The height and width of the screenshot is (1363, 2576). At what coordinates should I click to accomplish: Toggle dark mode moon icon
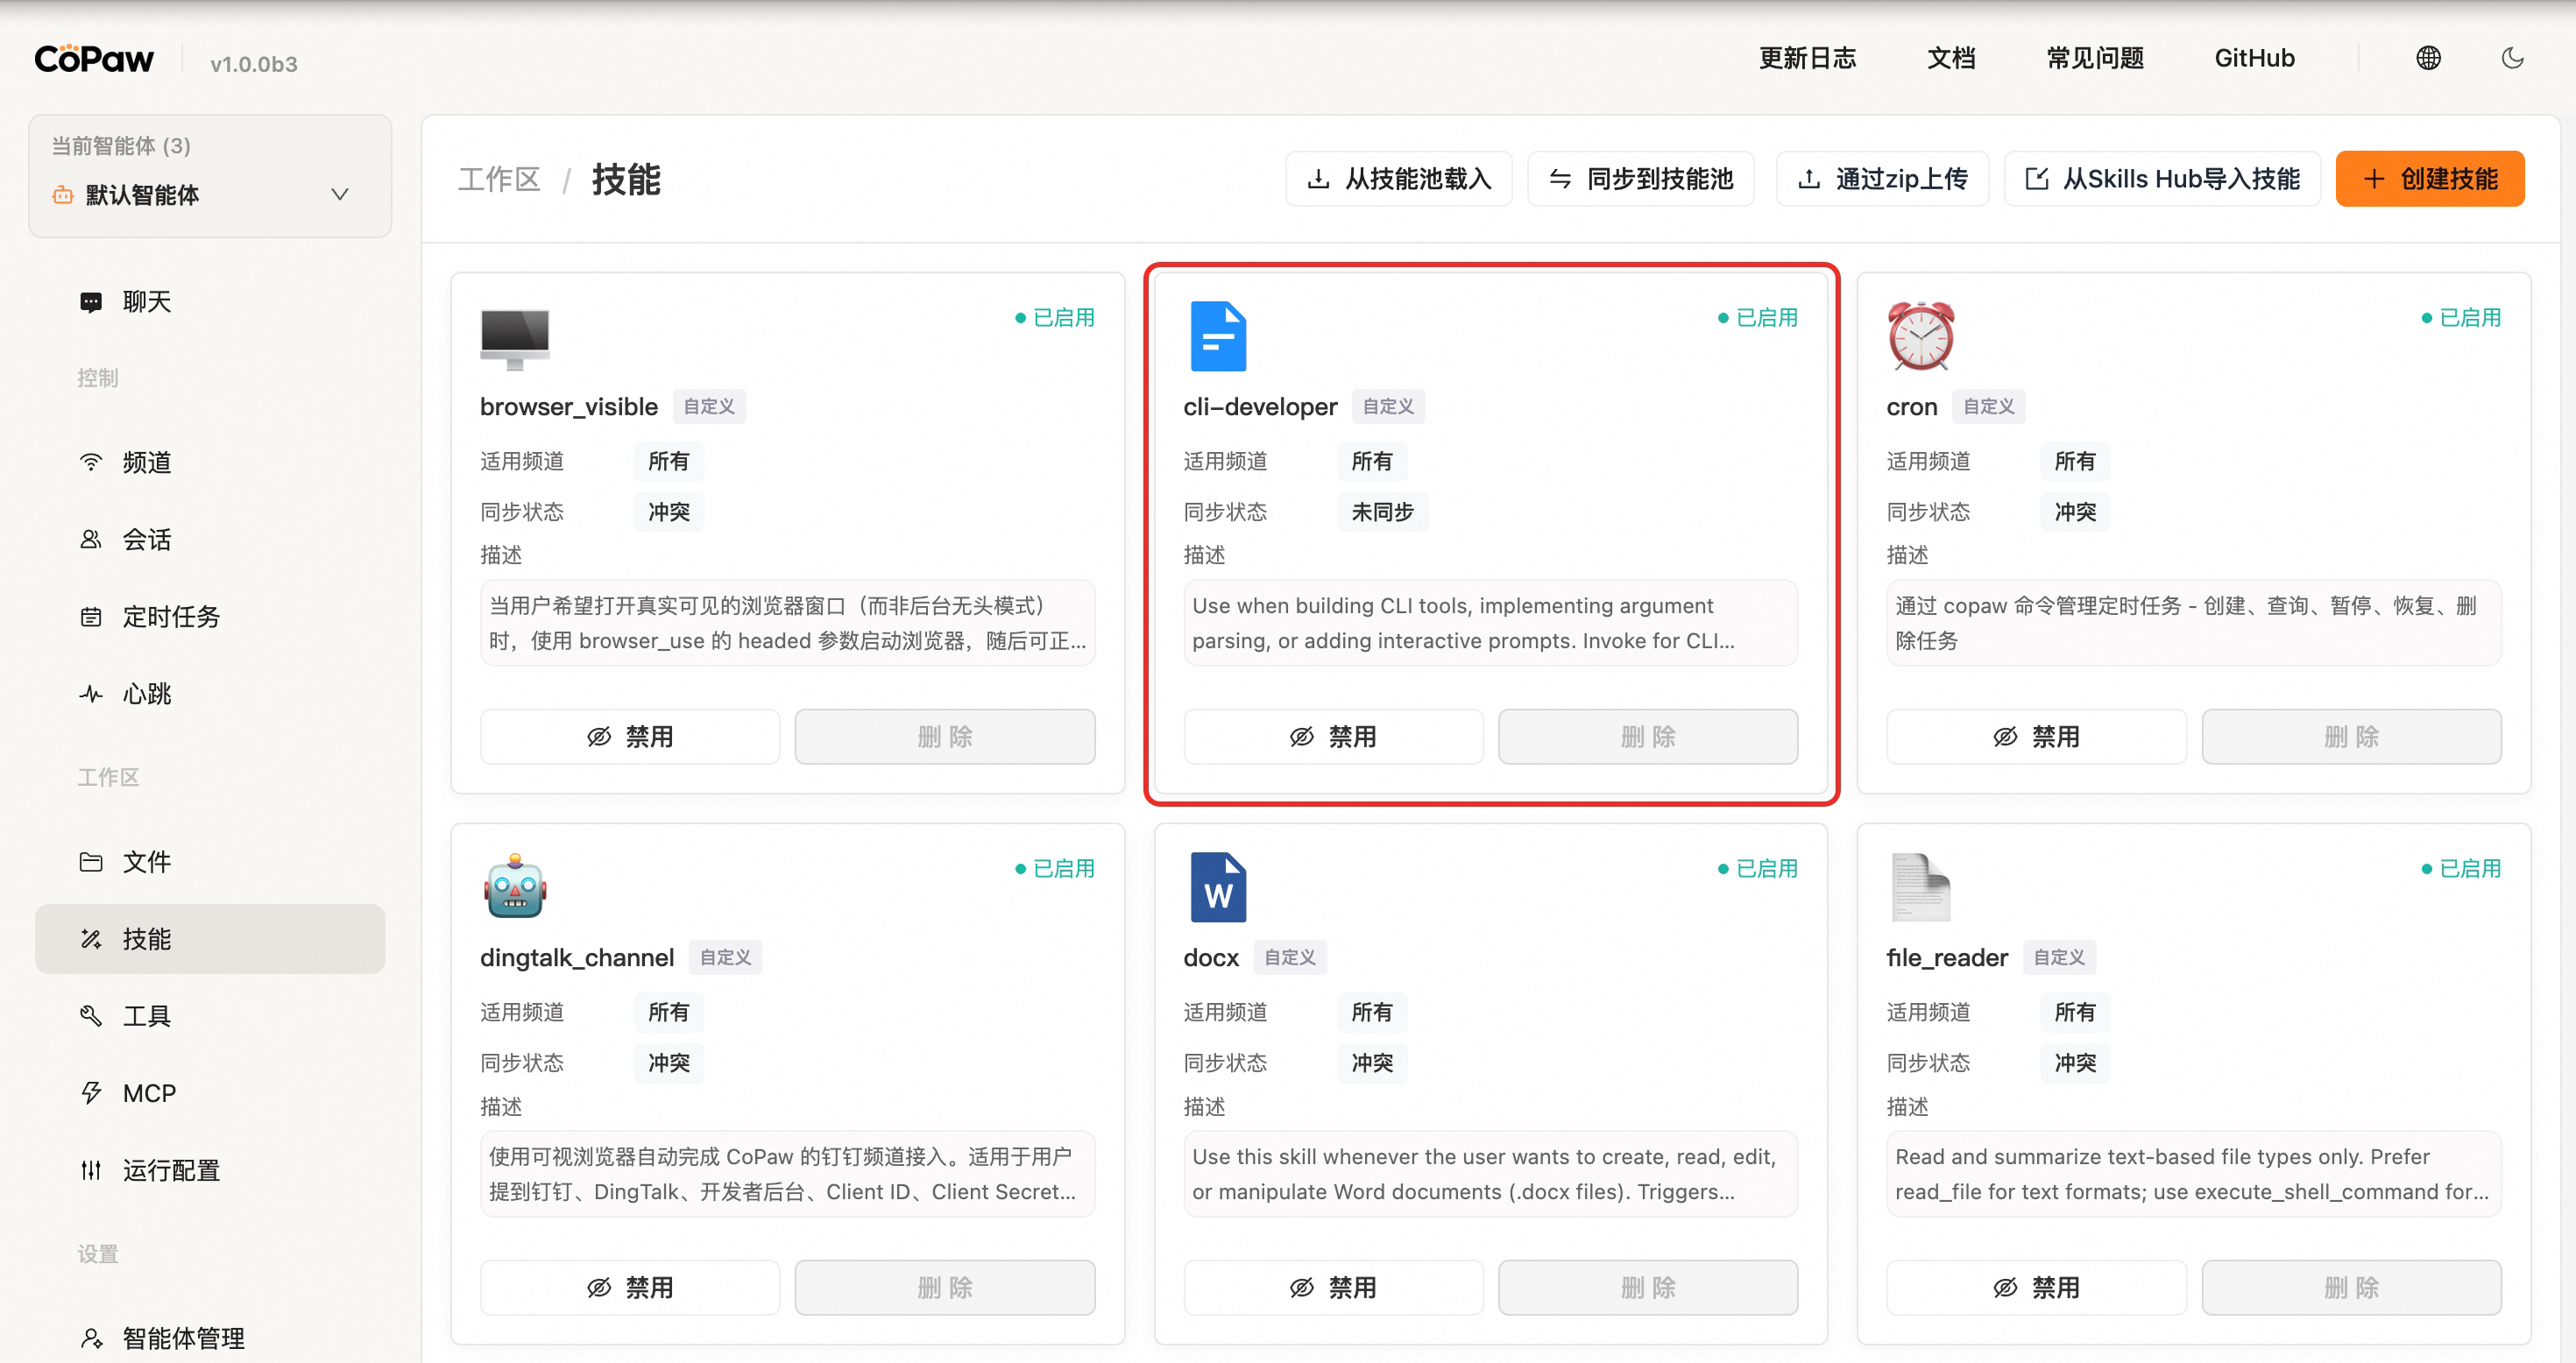coord(2512,58)
